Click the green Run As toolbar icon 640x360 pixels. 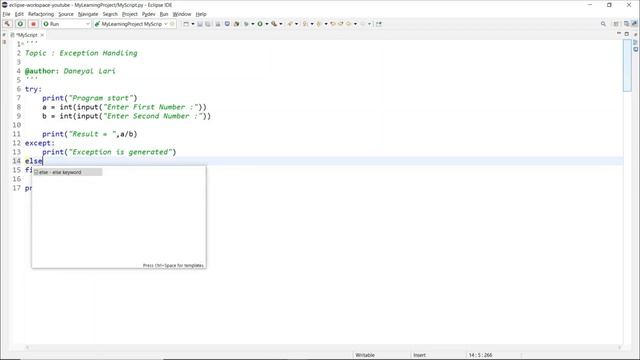coord(260,24)
